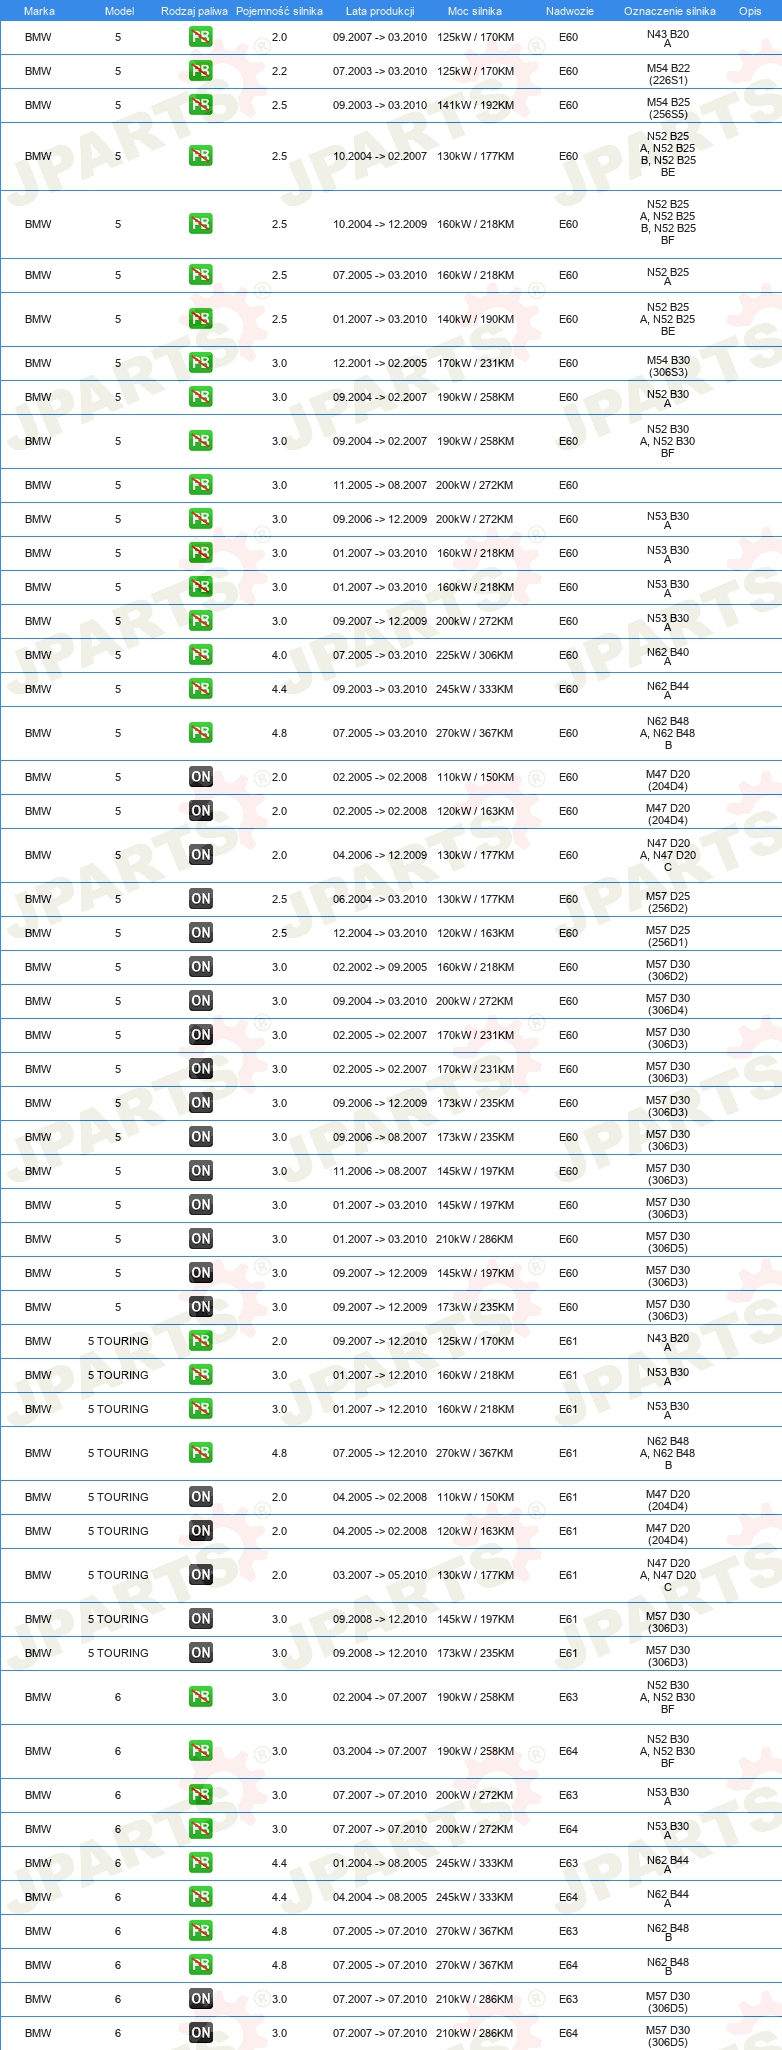This screenshot has width=782, height=2050.
Task: Select capacity 2.2 cell
Action: (x=279, y=72)
